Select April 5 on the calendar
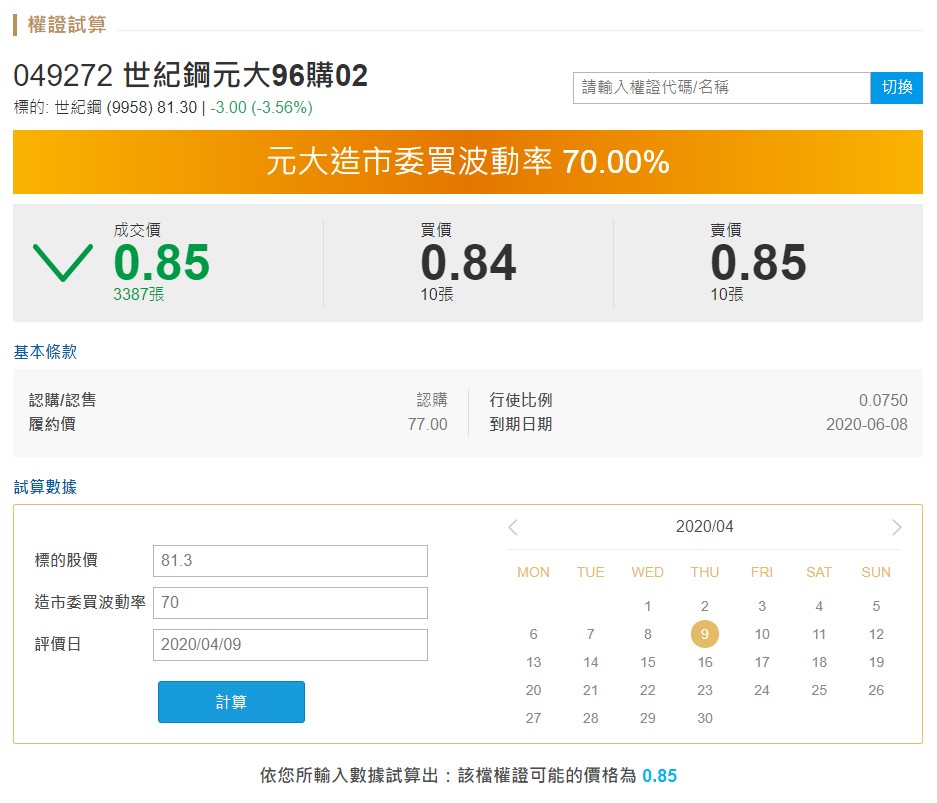This screenshot has width=937, height=803. click(x=876, y=606)
